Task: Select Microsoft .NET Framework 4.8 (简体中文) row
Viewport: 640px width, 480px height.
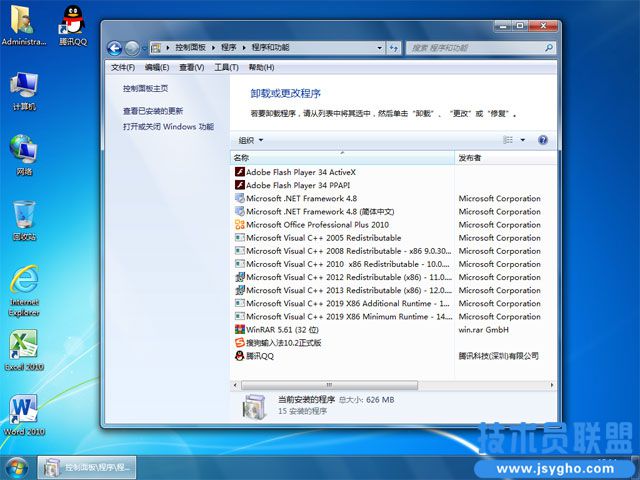Action: click(393, 211)
